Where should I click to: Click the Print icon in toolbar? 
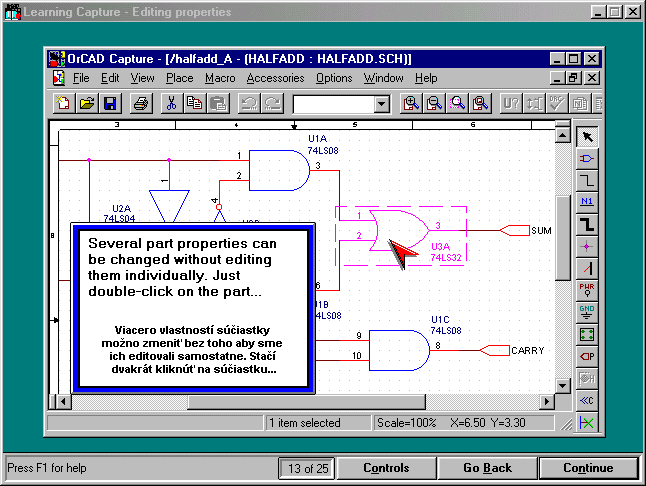tap(141, 103)
